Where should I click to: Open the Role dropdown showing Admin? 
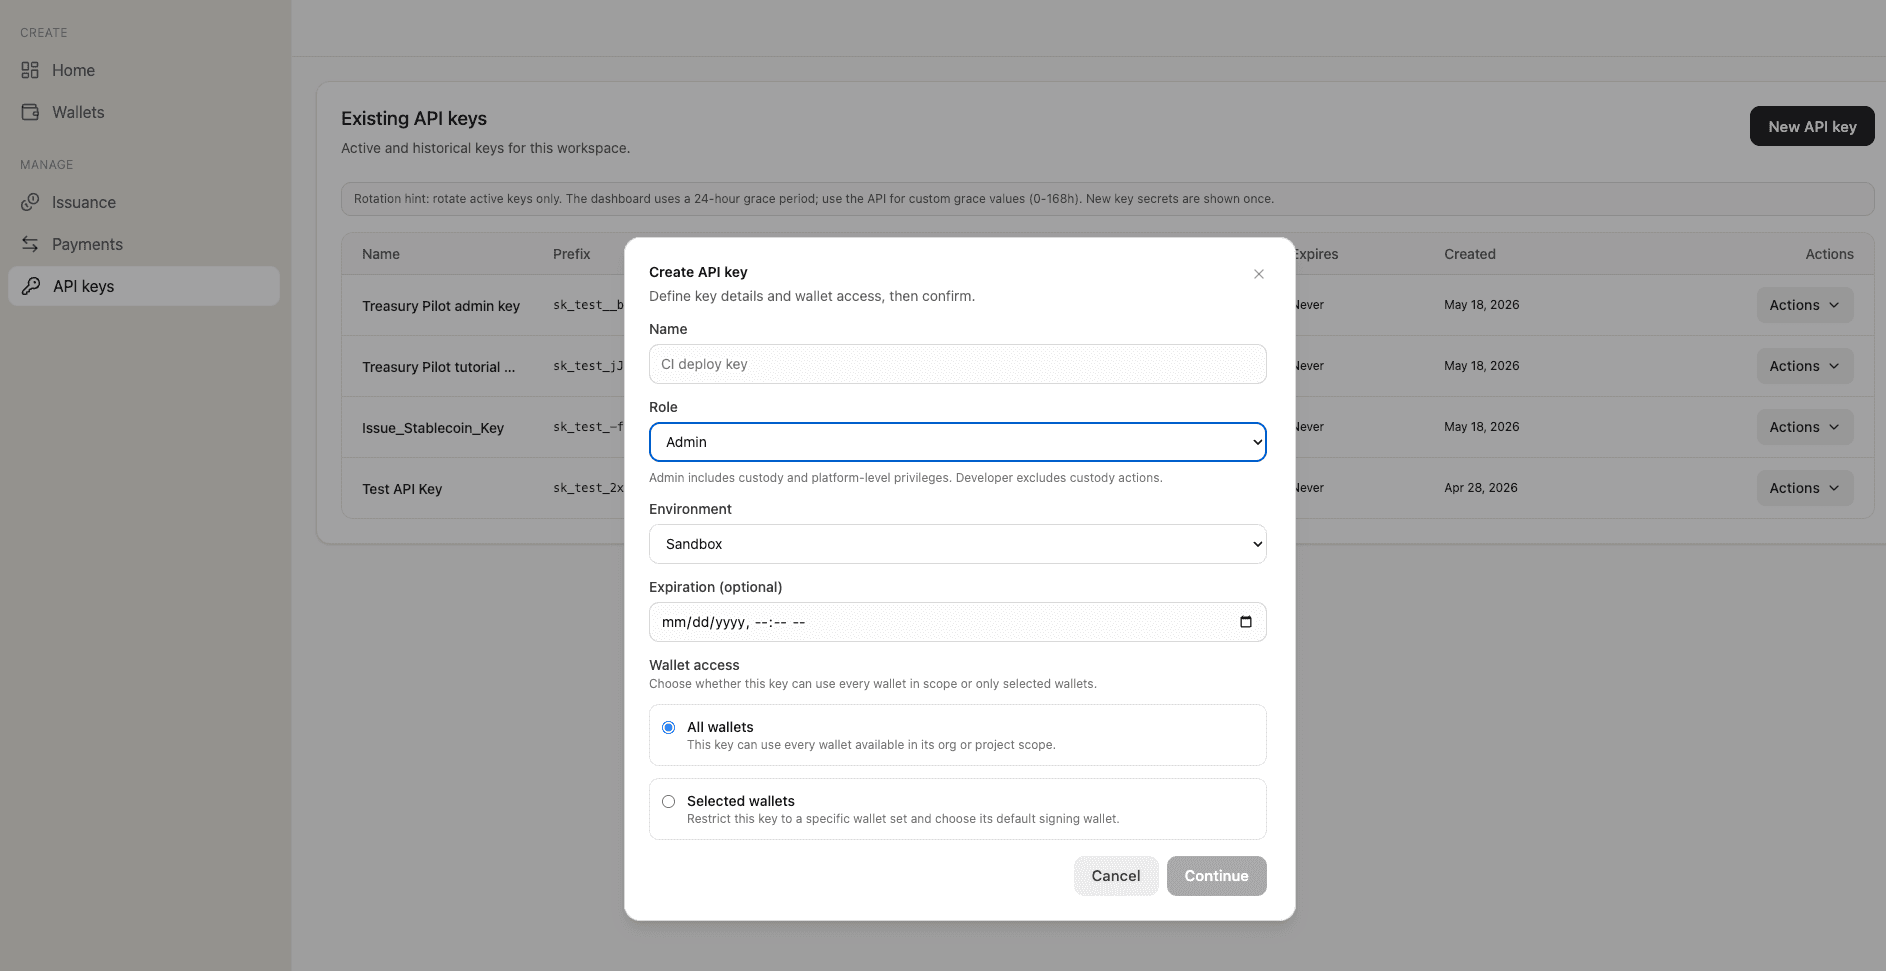coord(958,442)
